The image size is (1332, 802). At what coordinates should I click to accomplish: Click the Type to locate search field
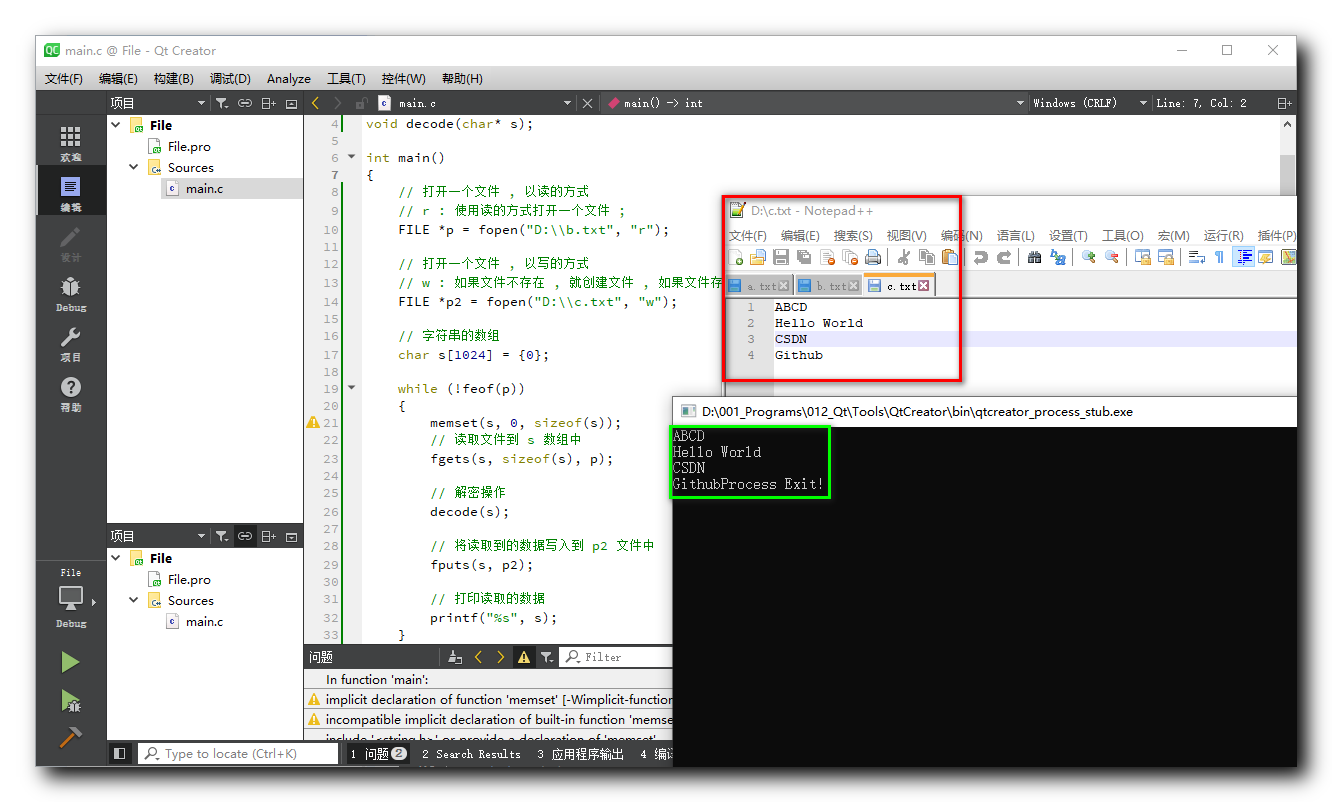click(238, 754)
